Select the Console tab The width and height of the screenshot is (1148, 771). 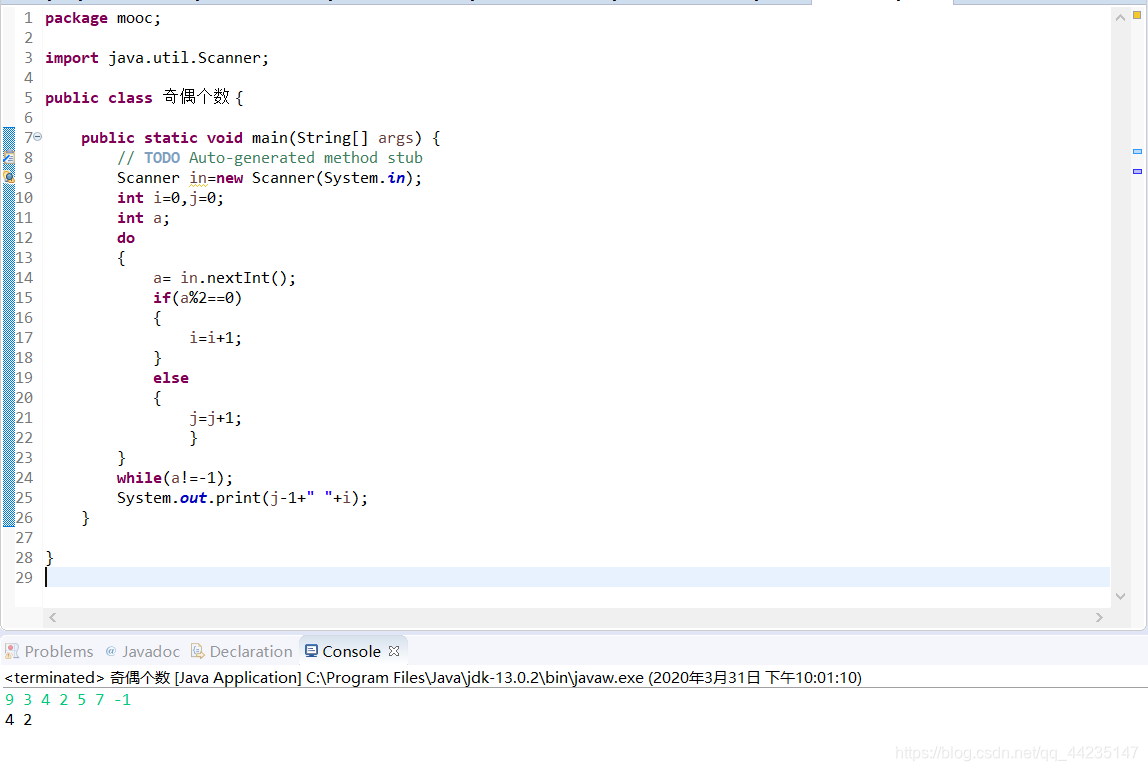(351, 651)
